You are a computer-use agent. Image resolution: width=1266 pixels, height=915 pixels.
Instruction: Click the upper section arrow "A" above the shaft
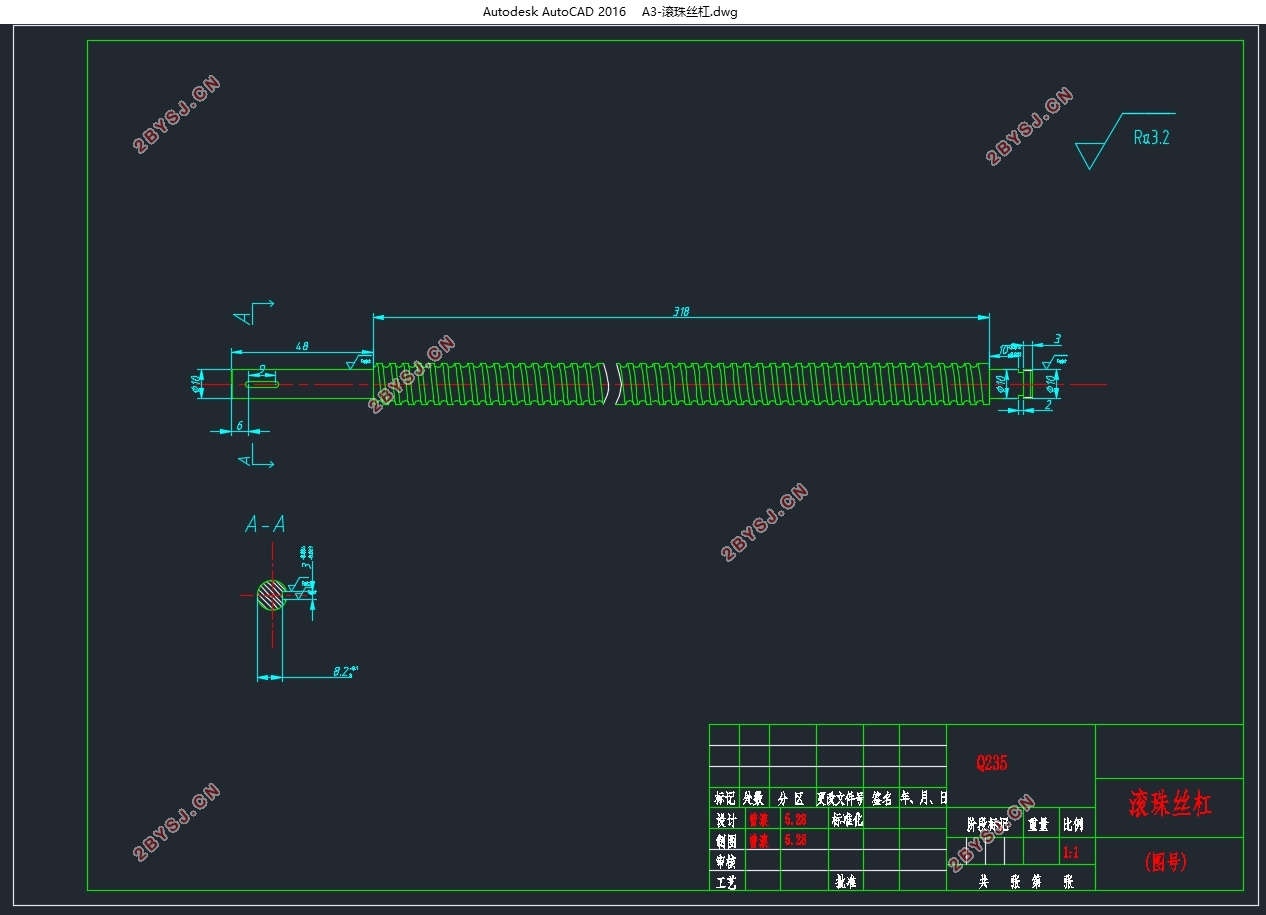[252, 312]
